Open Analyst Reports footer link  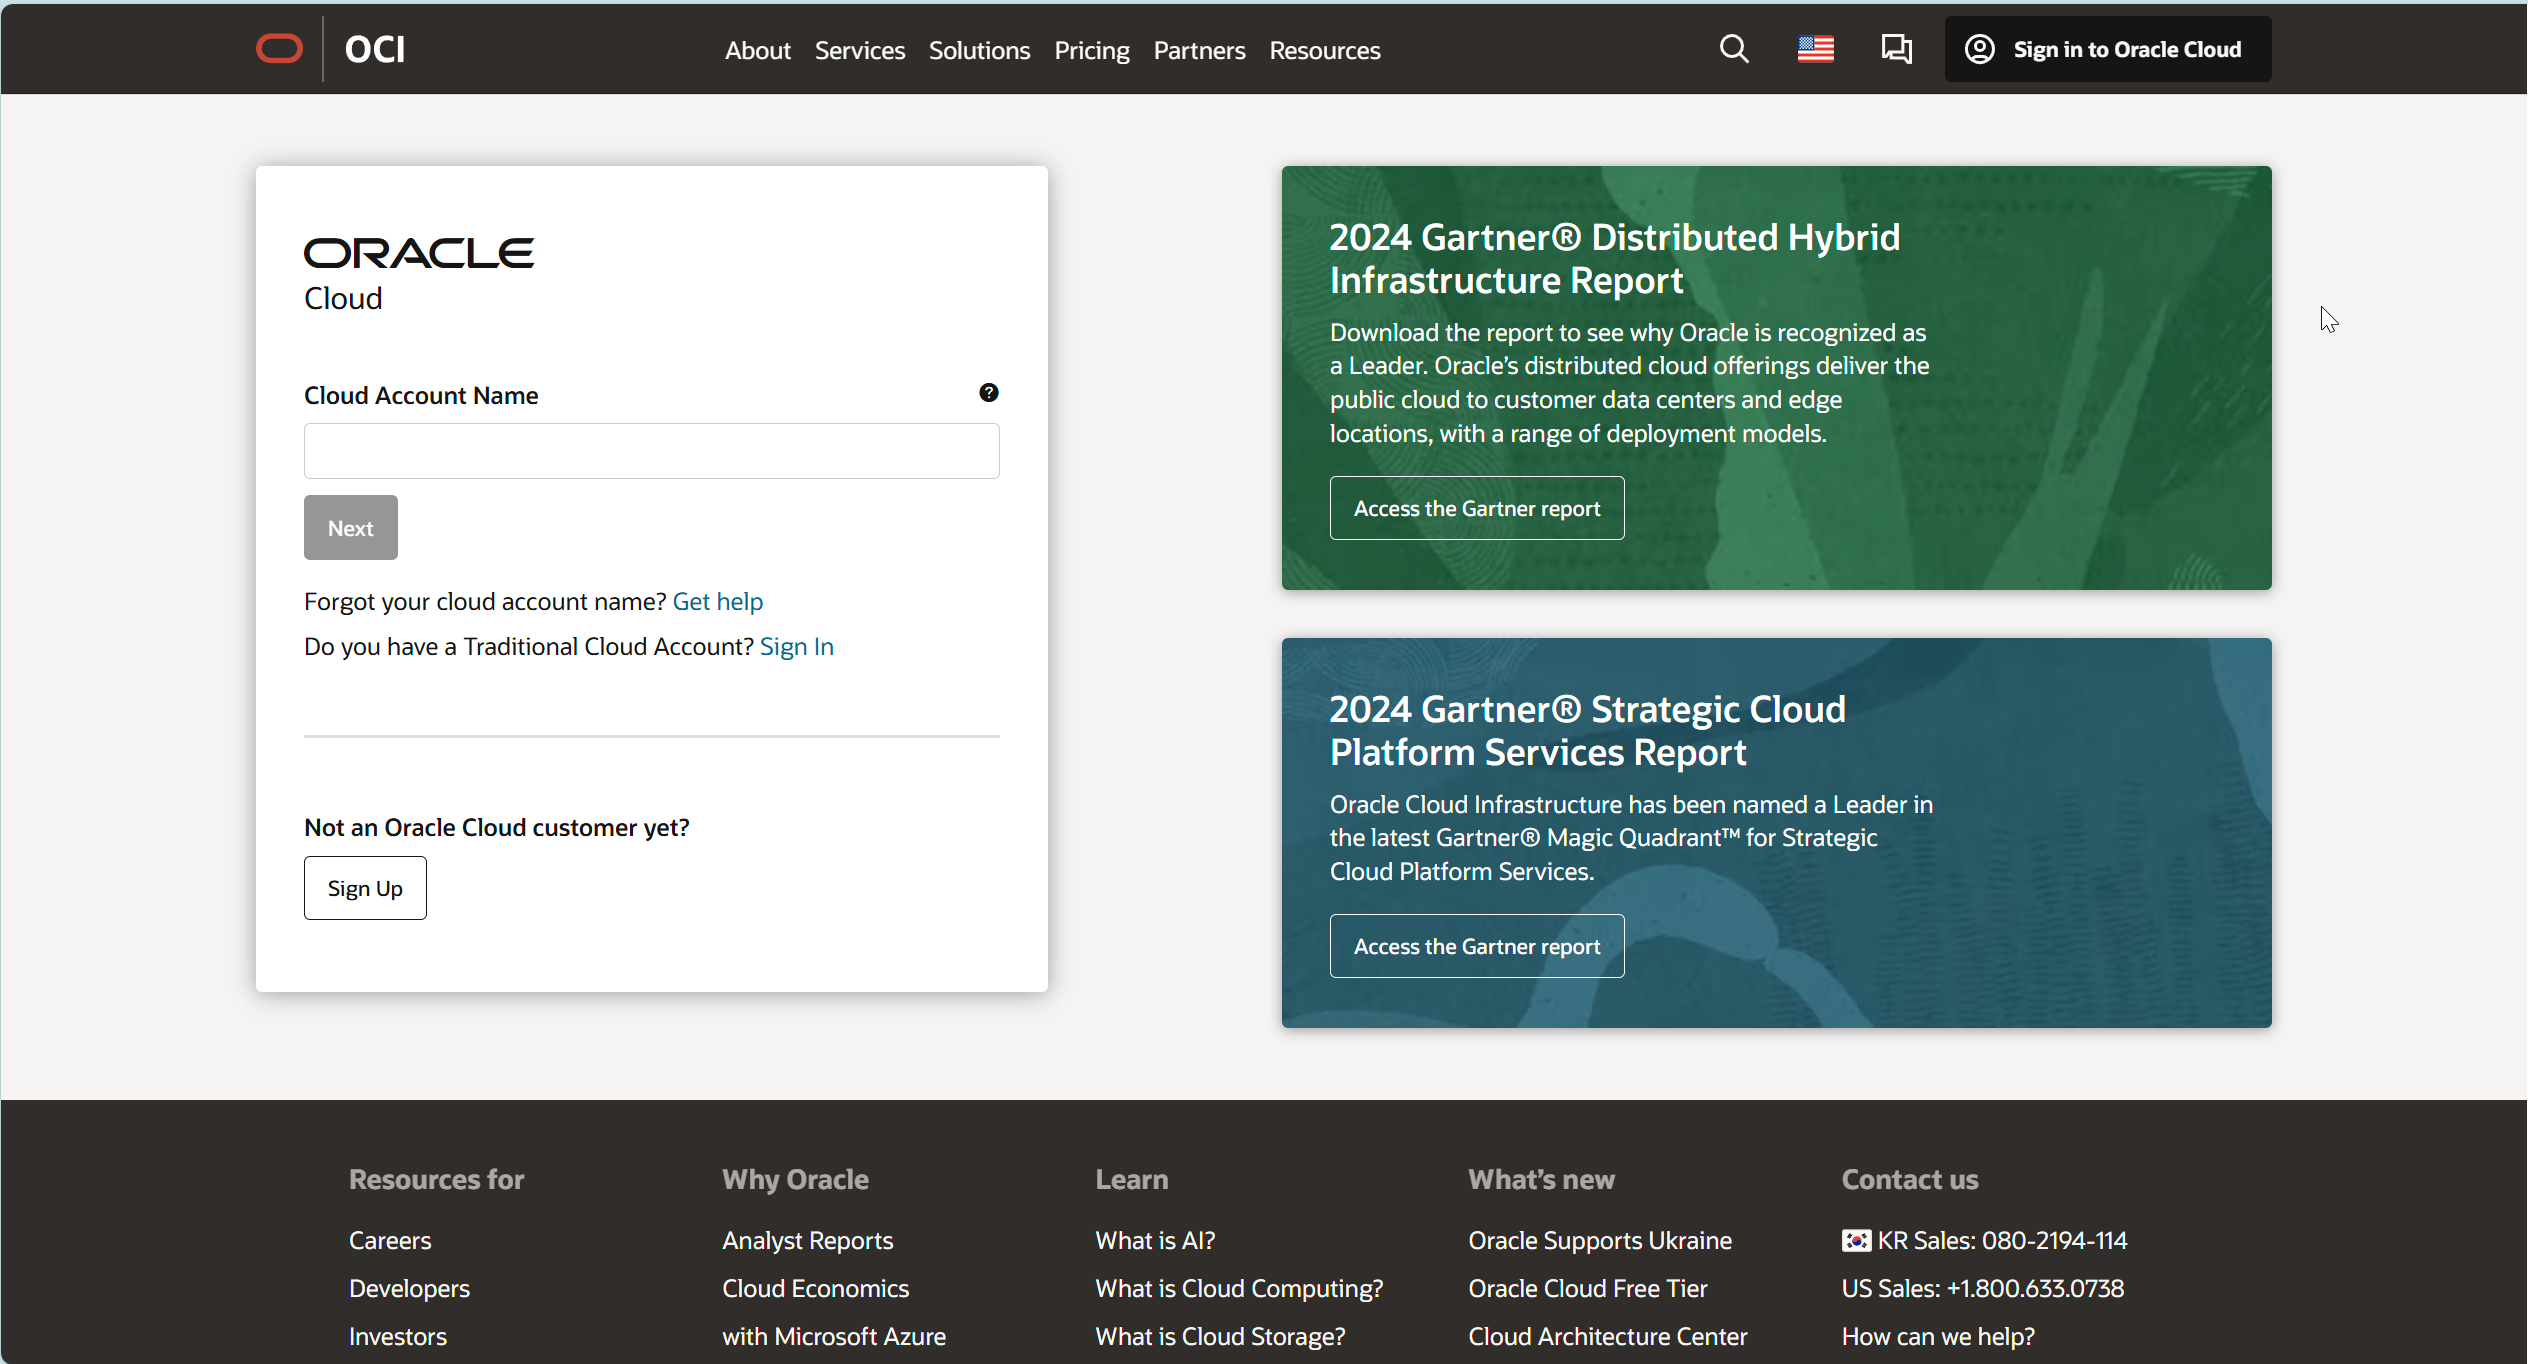808,1240
